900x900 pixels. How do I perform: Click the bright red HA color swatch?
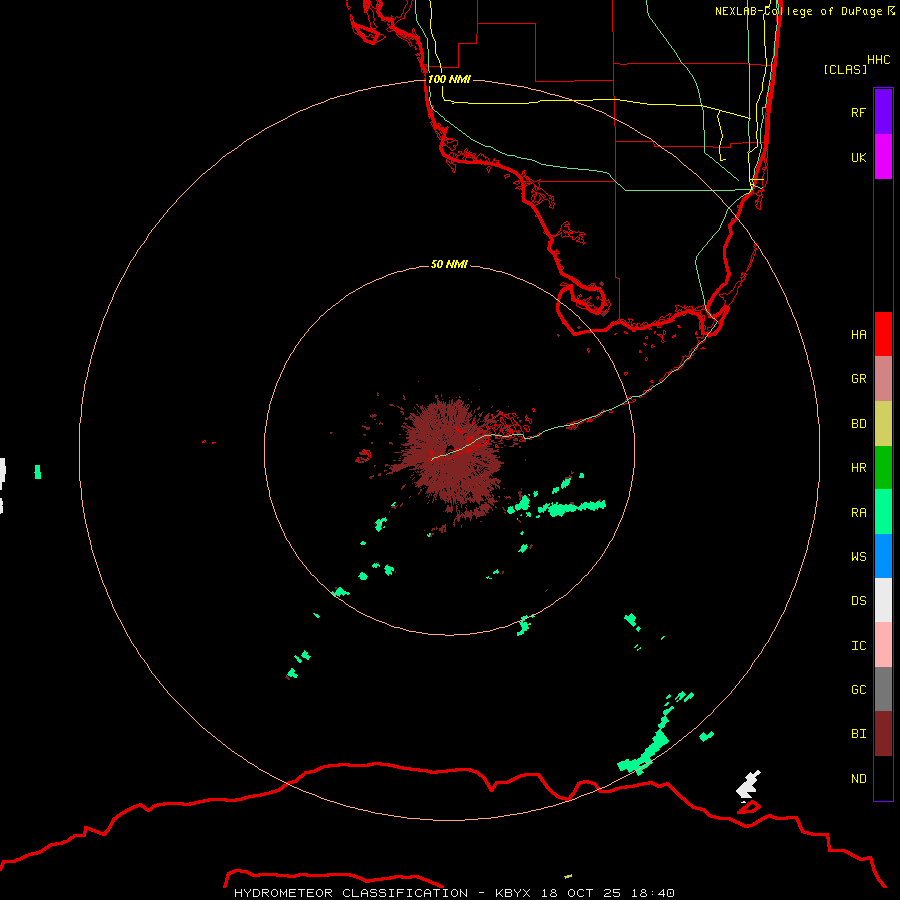coord(883,334)
